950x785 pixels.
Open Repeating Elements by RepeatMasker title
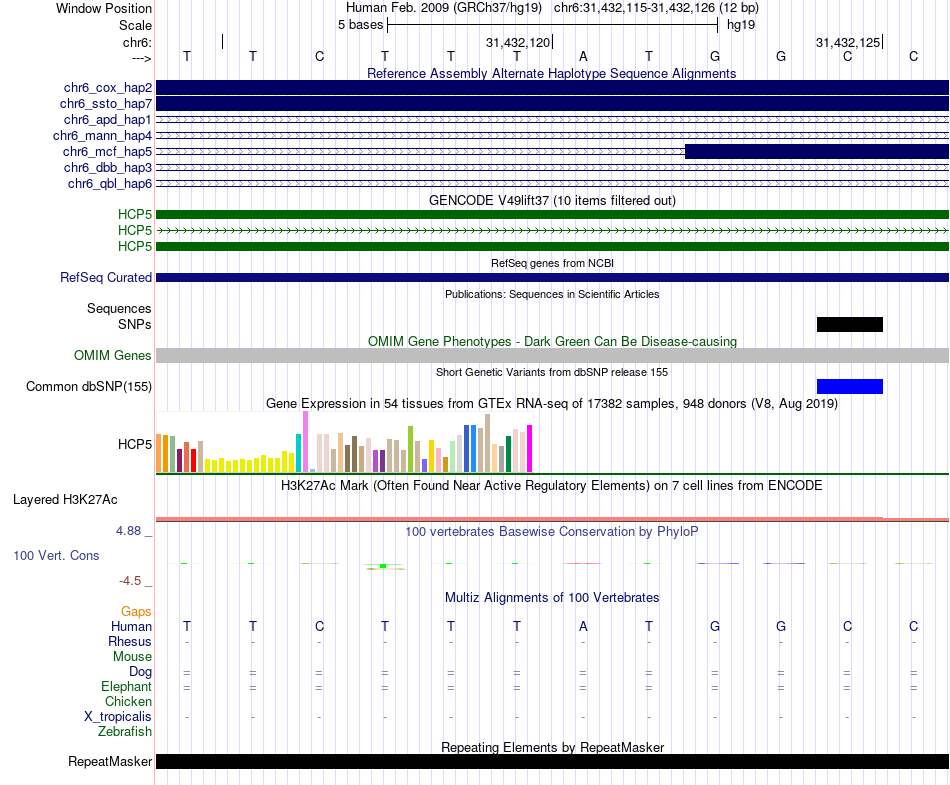coord(552,747)
